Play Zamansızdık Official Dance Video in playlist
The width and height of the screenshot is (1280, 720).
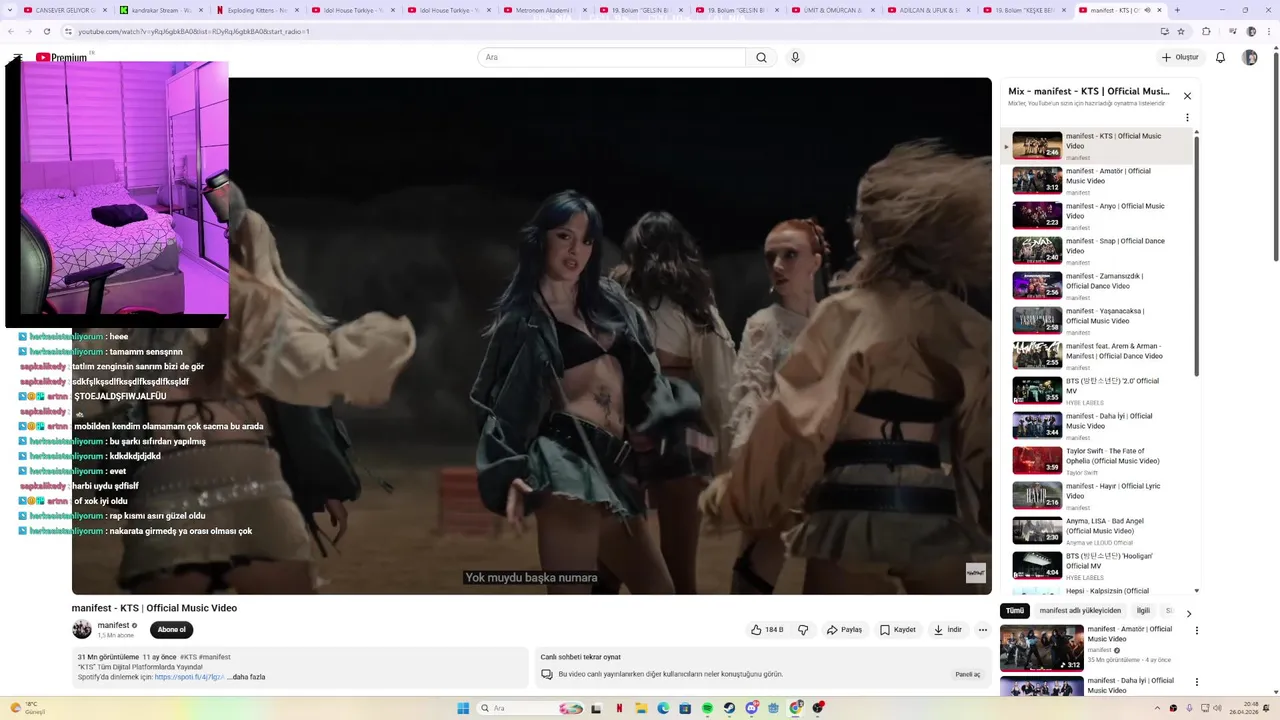pos(1096,286)
